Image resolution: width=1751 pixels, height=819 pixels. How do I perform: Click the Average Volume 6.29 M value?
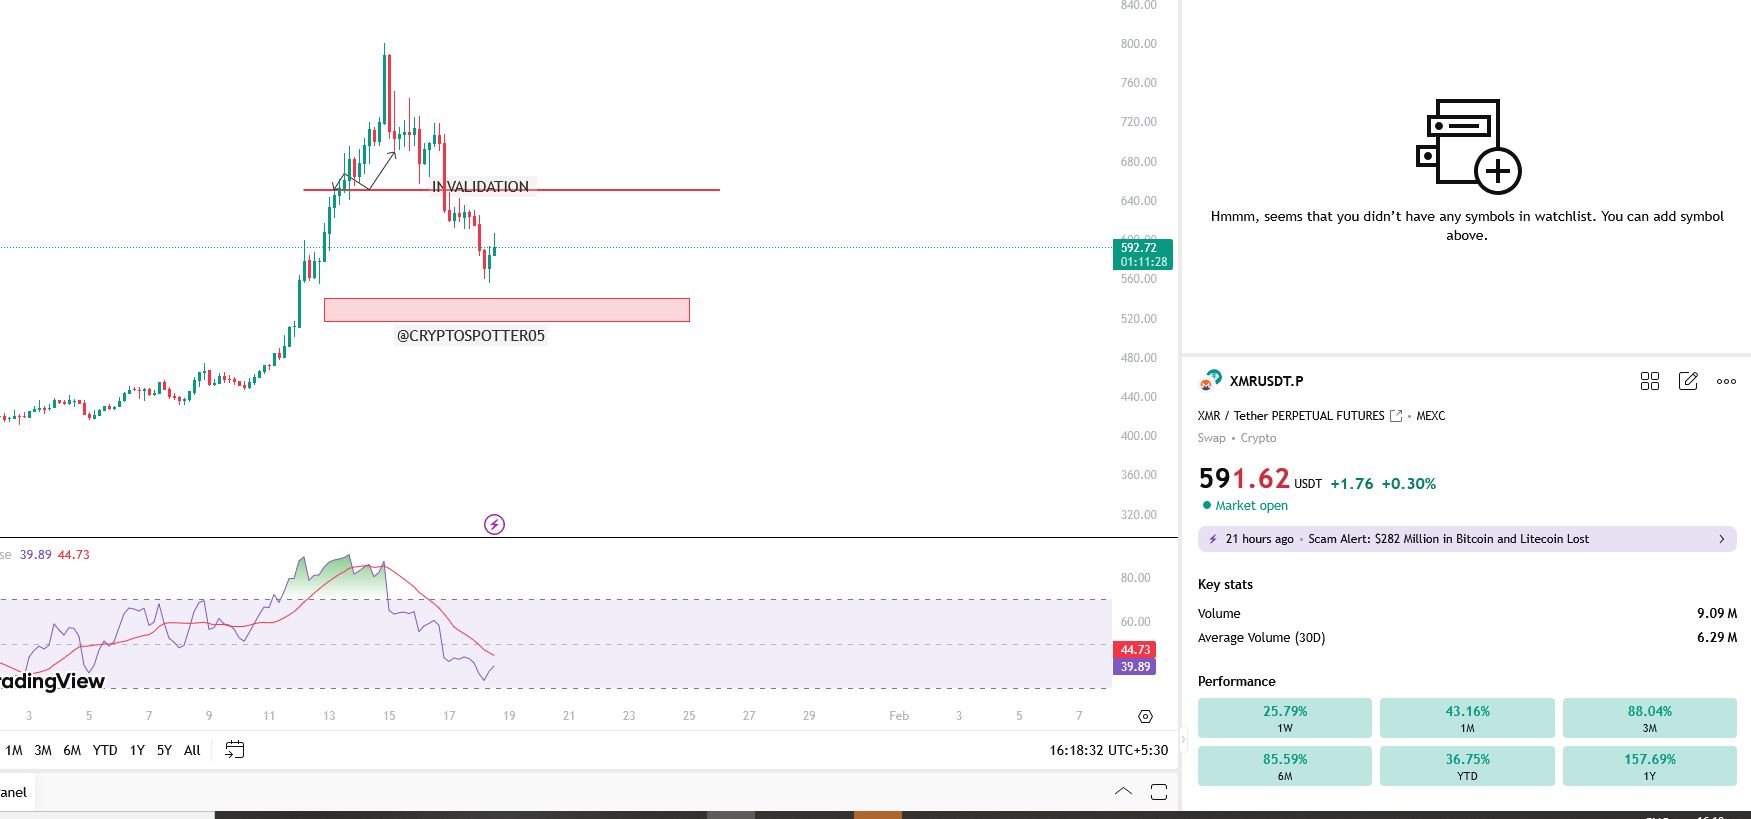(1716, 638)
